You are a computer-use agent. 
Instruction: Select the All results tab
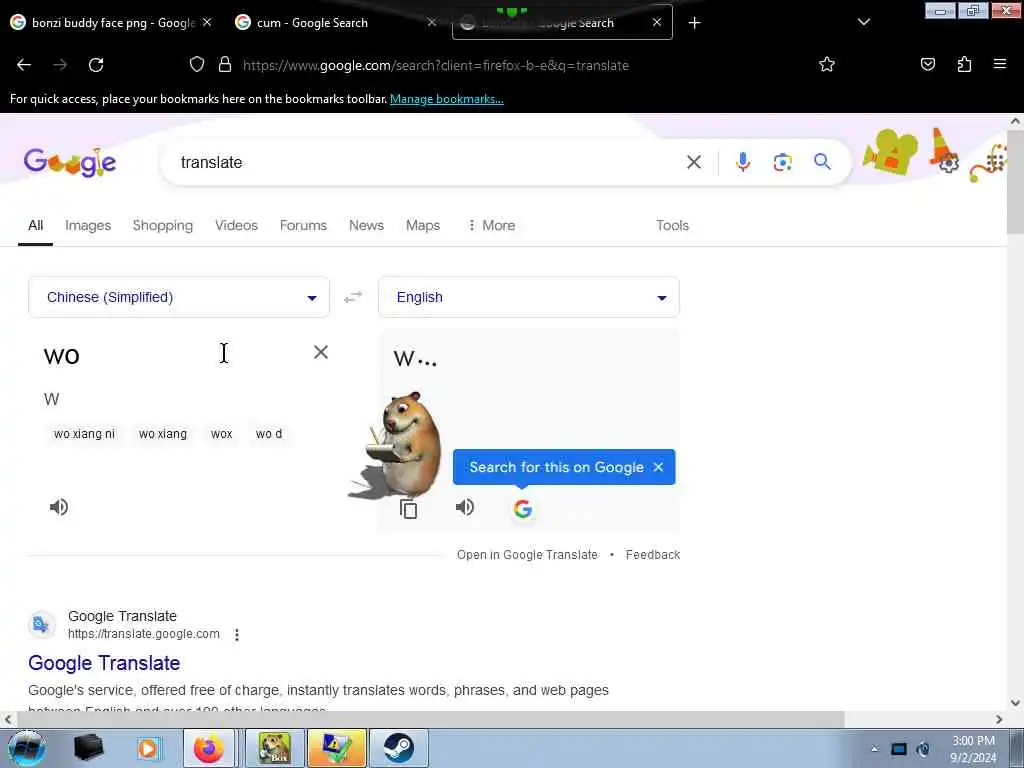point(35,225)
